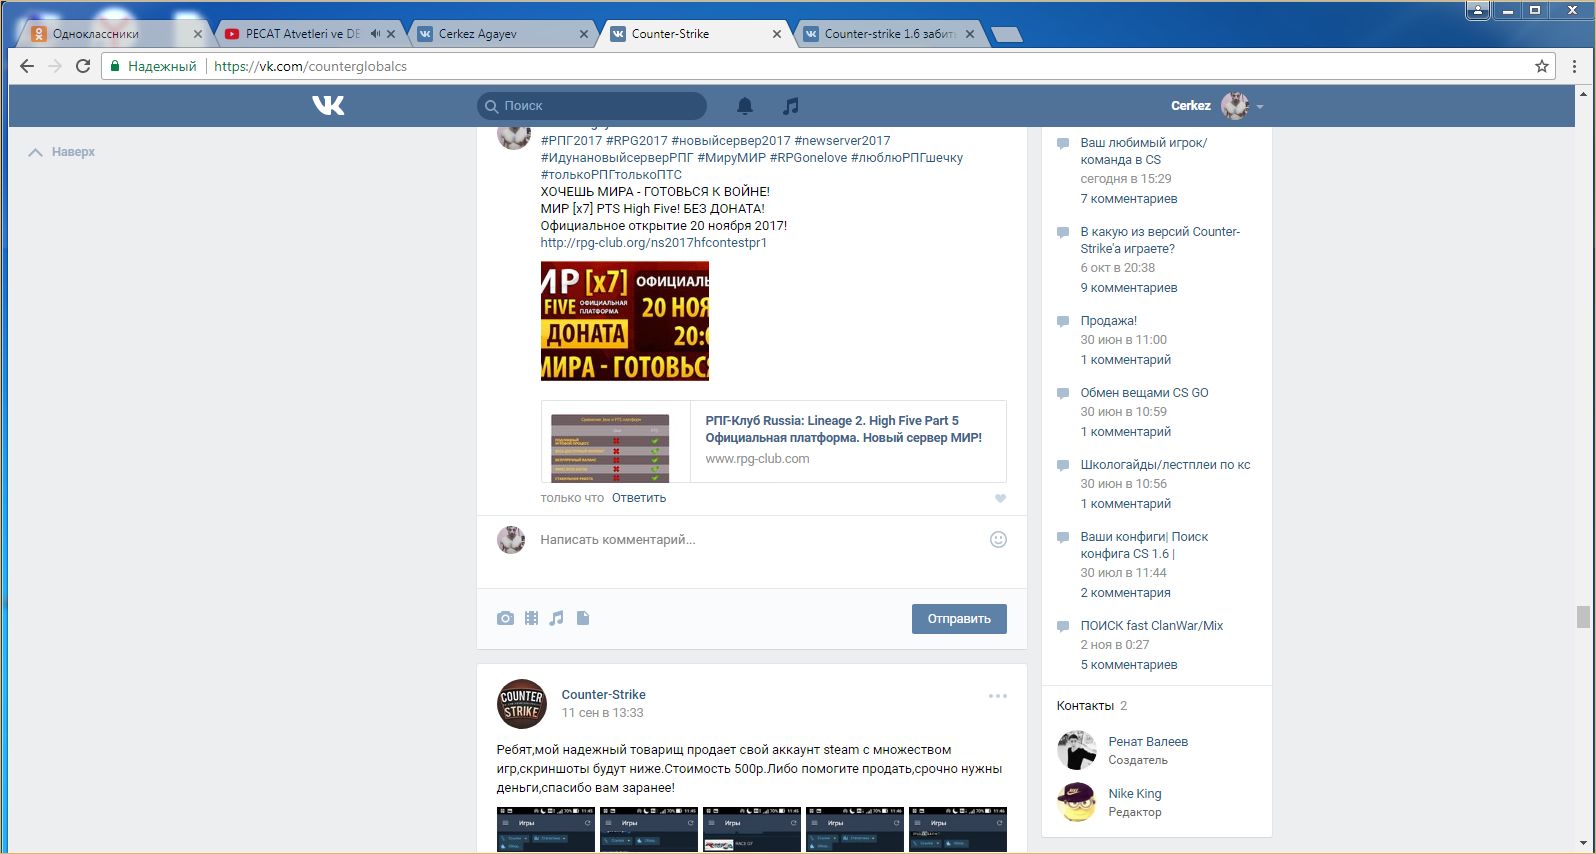Open the Chrome three-dot menu
This screenshot has height=854, width=1596.
click(x=1575, y=66)
